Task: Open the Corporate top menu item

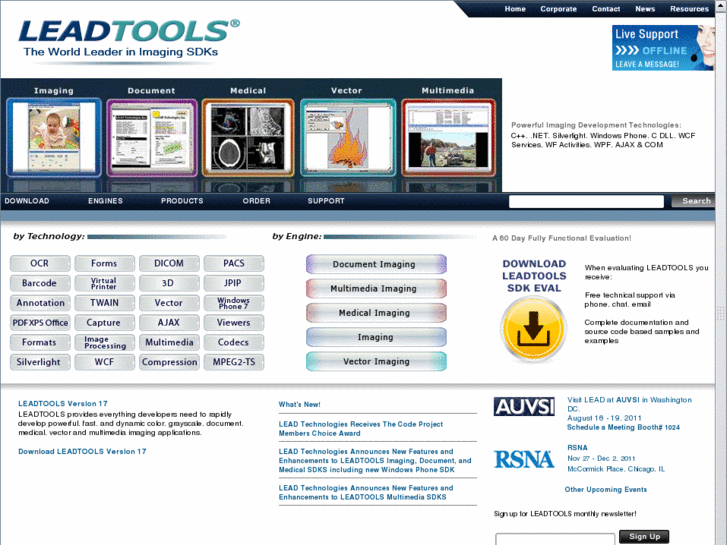Action: click(x=558, y=9)
